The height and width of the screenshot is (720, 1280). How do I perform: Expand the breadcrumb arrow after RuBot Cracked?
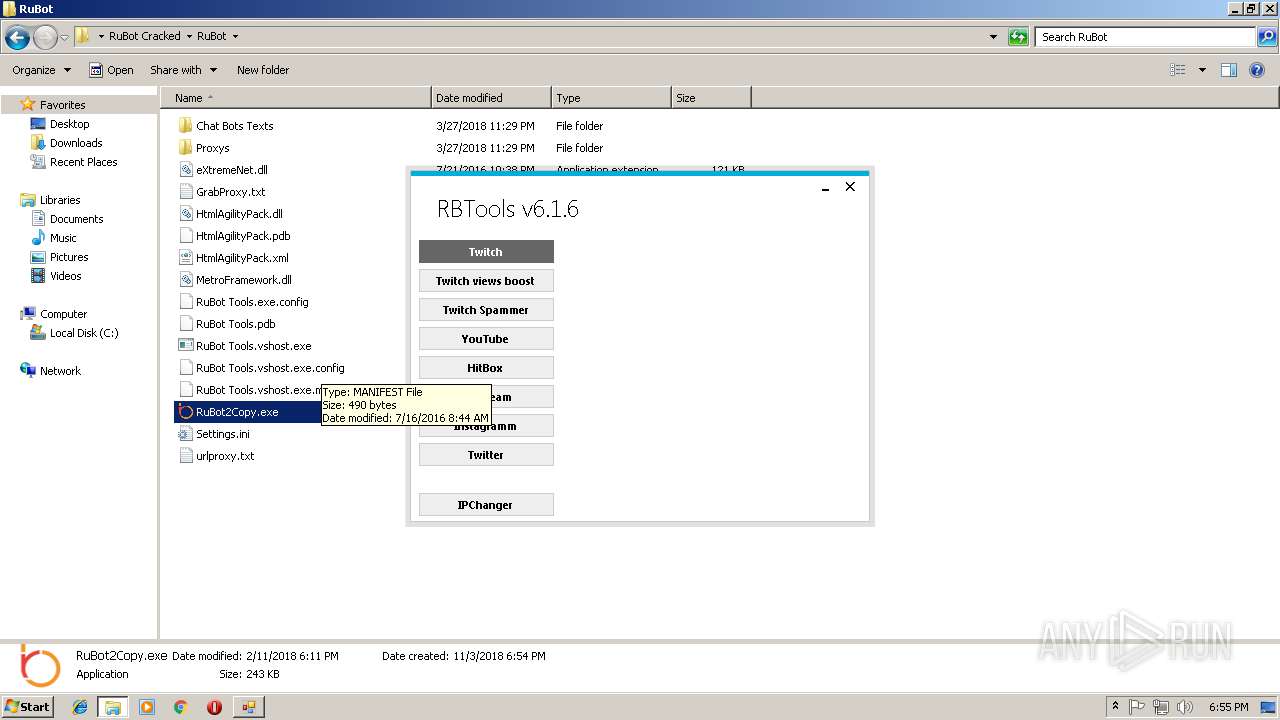coord(188,36)
